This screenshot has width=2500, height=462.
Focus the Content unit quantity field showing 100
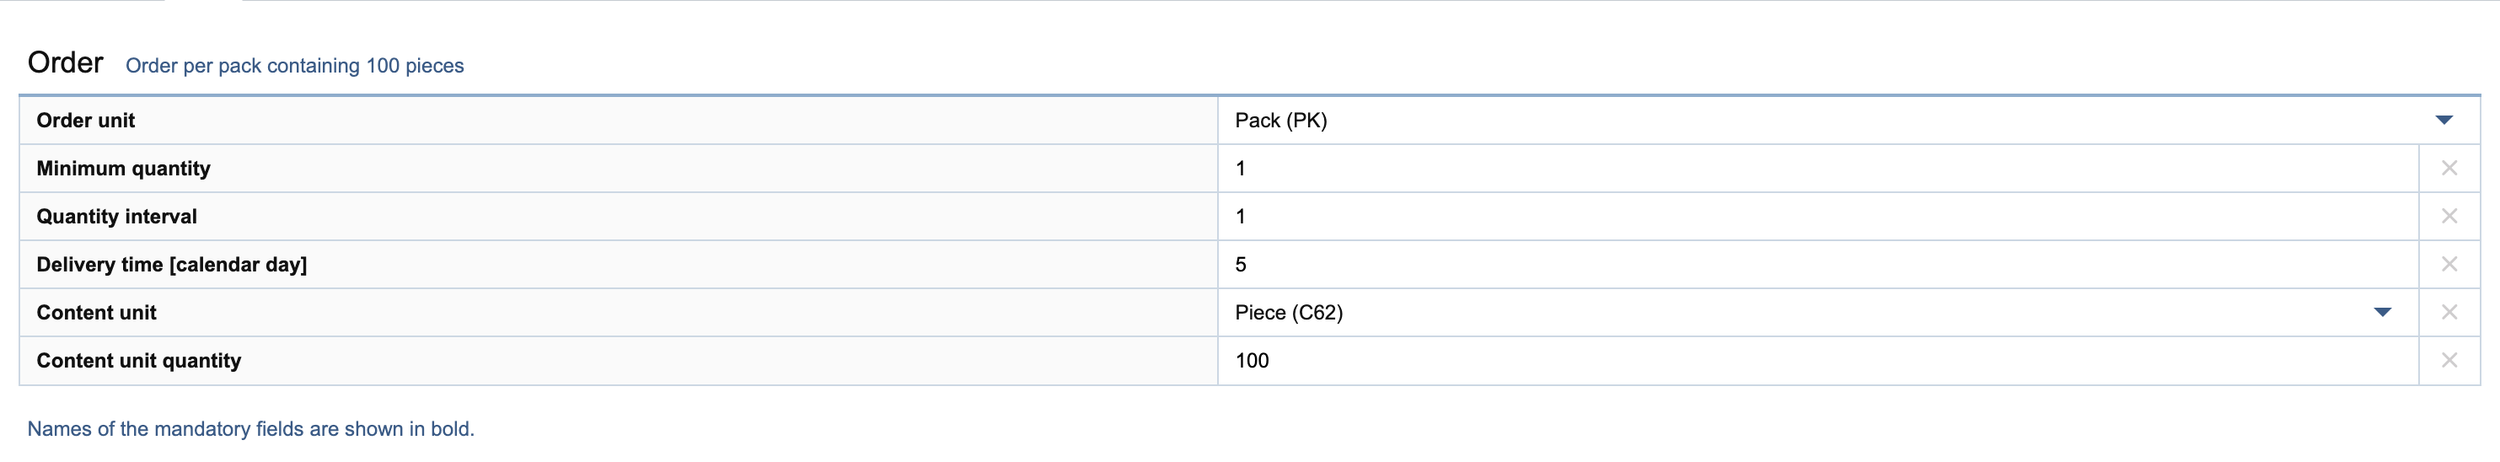click(1818, 360)
